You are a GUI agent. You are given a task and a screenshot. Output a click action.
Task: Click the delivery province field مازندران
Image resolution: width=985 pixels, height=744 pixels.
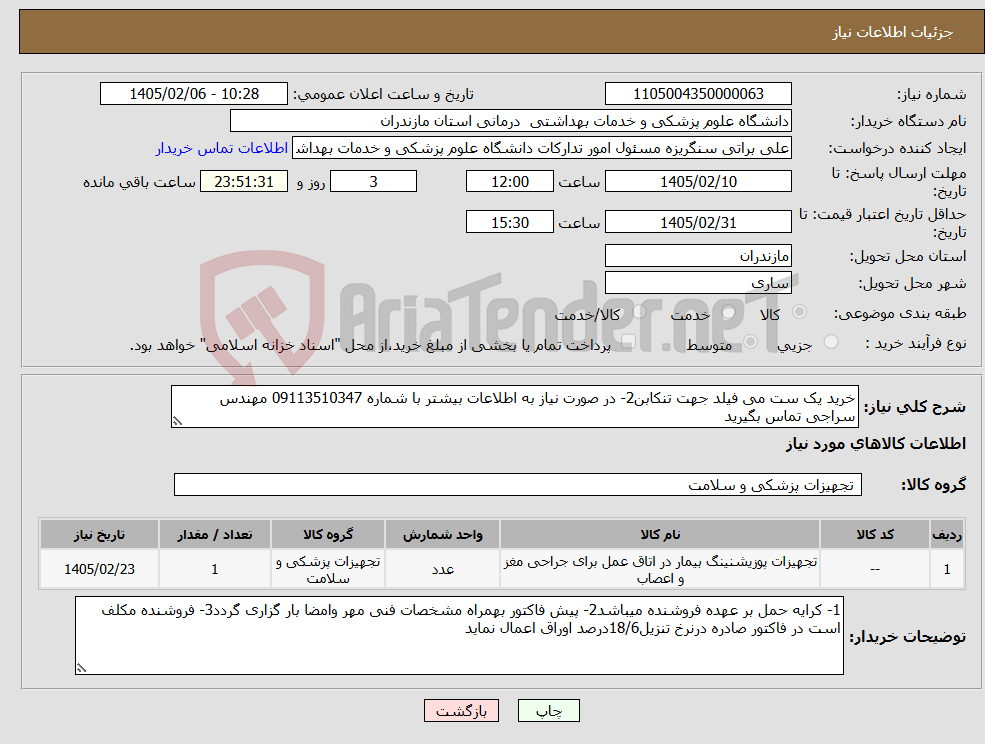click(698, 256)
